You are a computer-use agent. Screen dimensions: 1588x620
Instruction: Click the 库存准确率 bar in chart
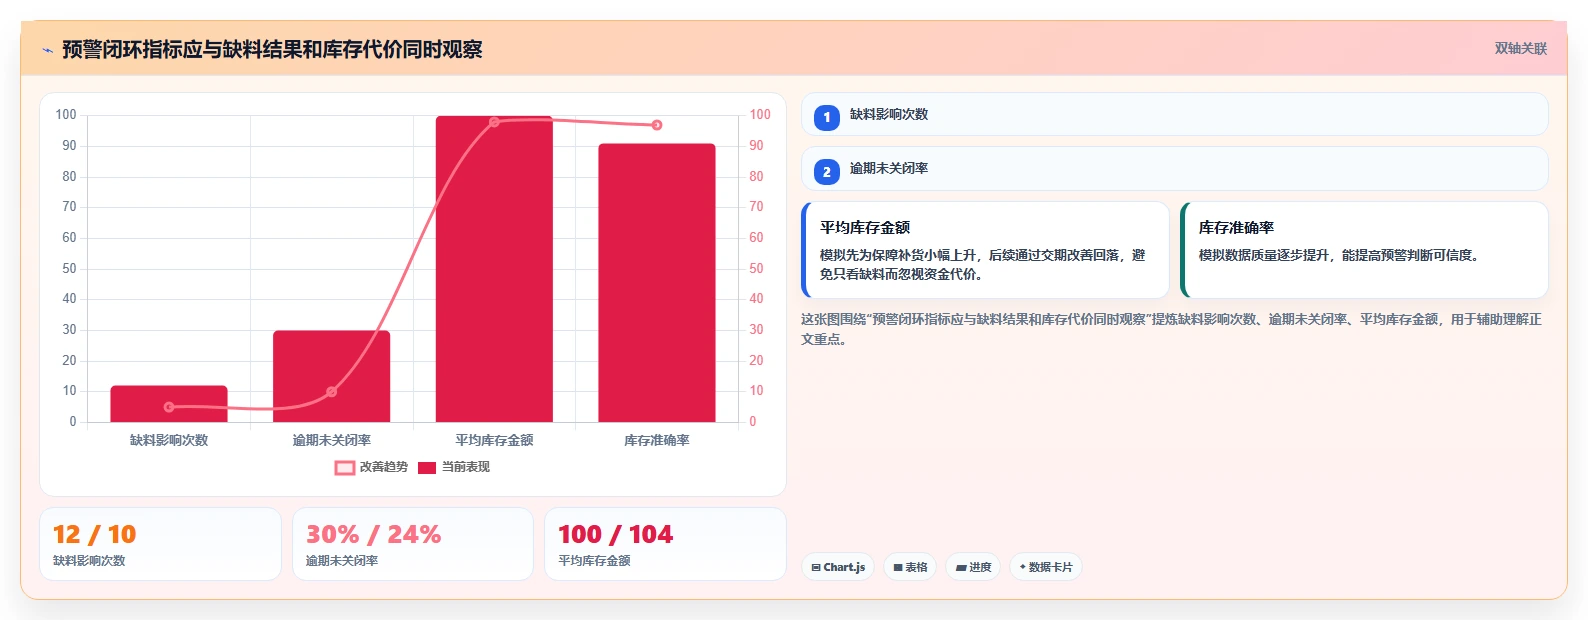coord(657,283)
